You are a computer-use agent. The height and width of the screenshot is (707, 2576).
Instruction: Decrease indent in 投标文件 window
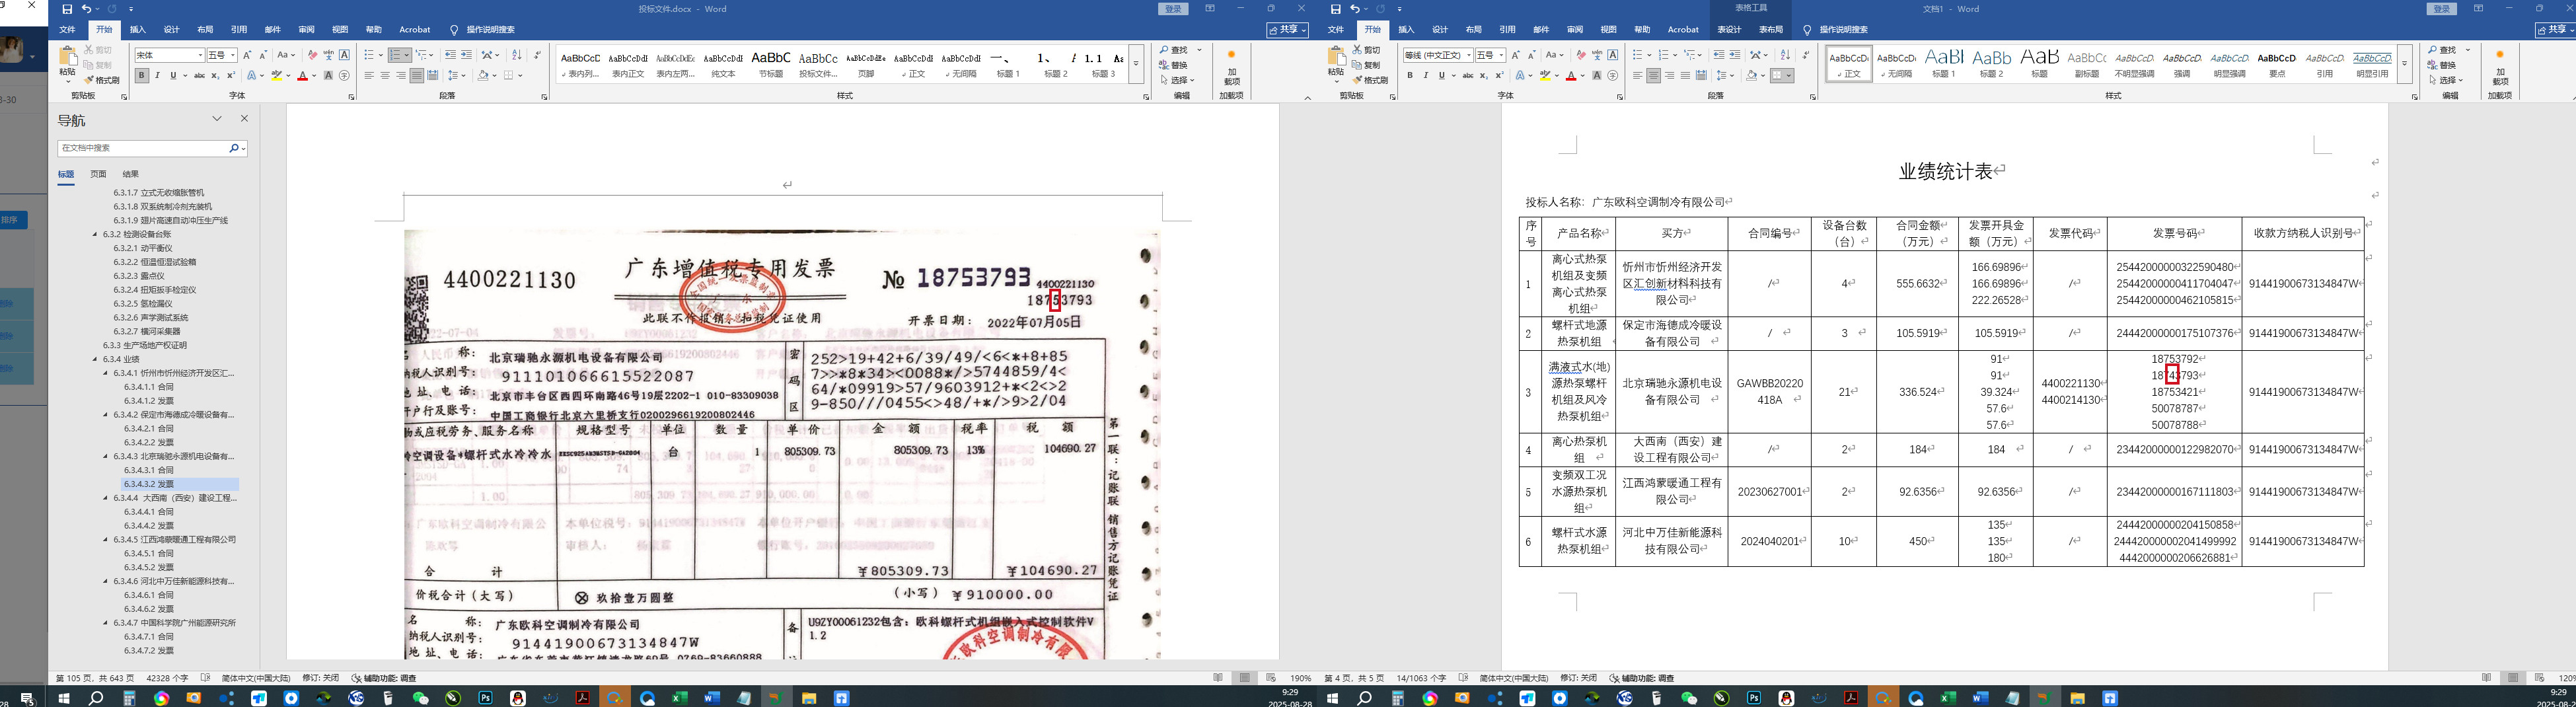[450, 55]
